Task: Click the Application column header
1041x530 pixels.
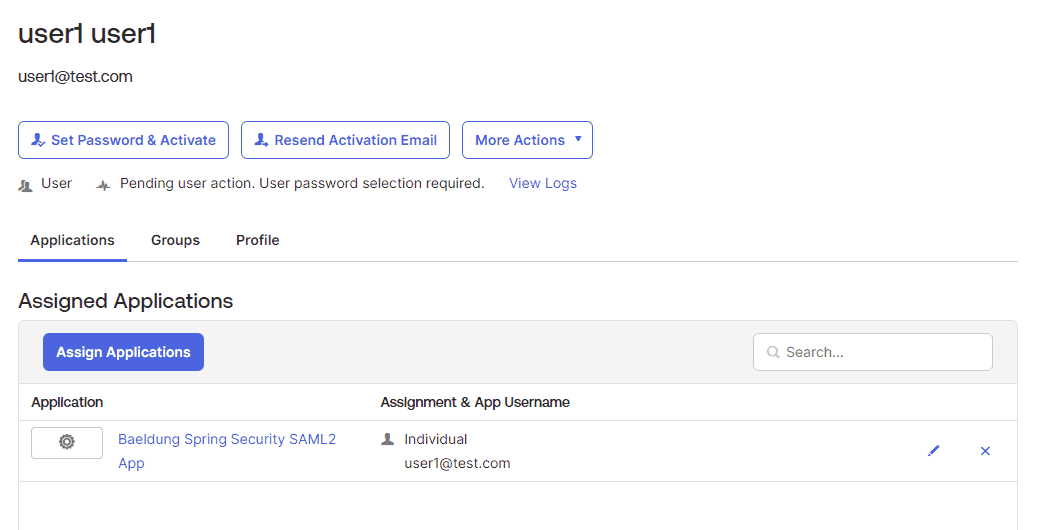Action: tap(67, 402)
